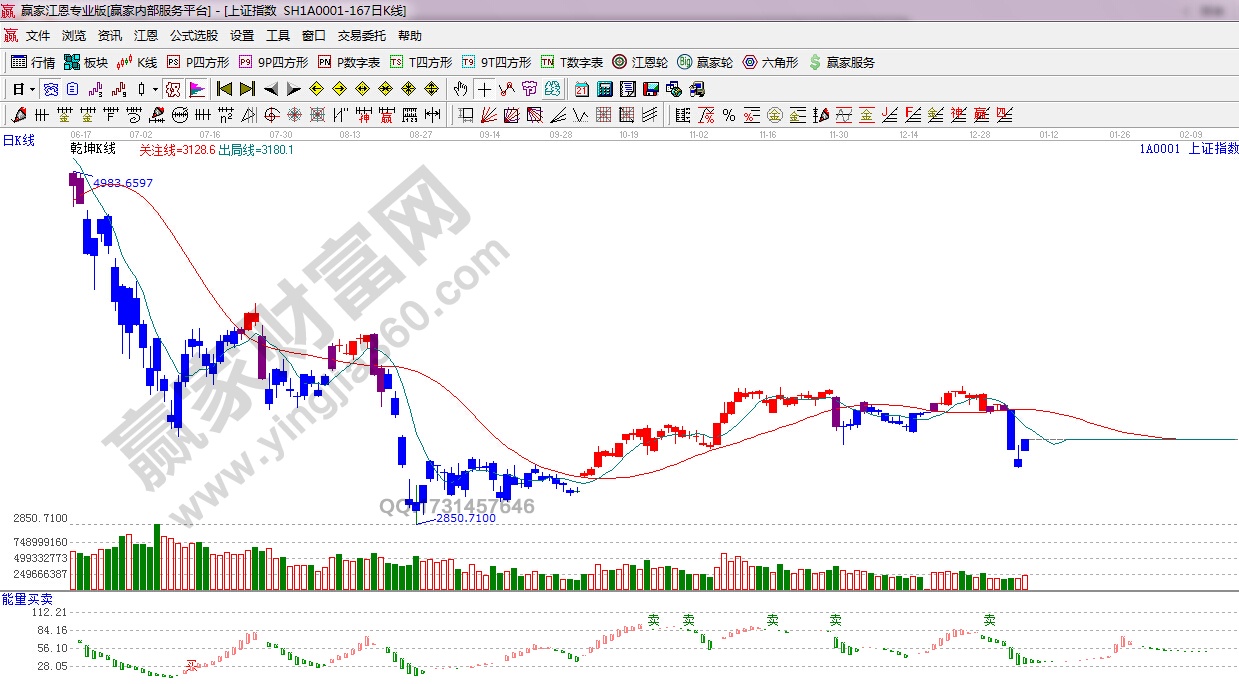Toggle the highlighted flag indicator button
The image size is (1239, 684).
(196, 89)
